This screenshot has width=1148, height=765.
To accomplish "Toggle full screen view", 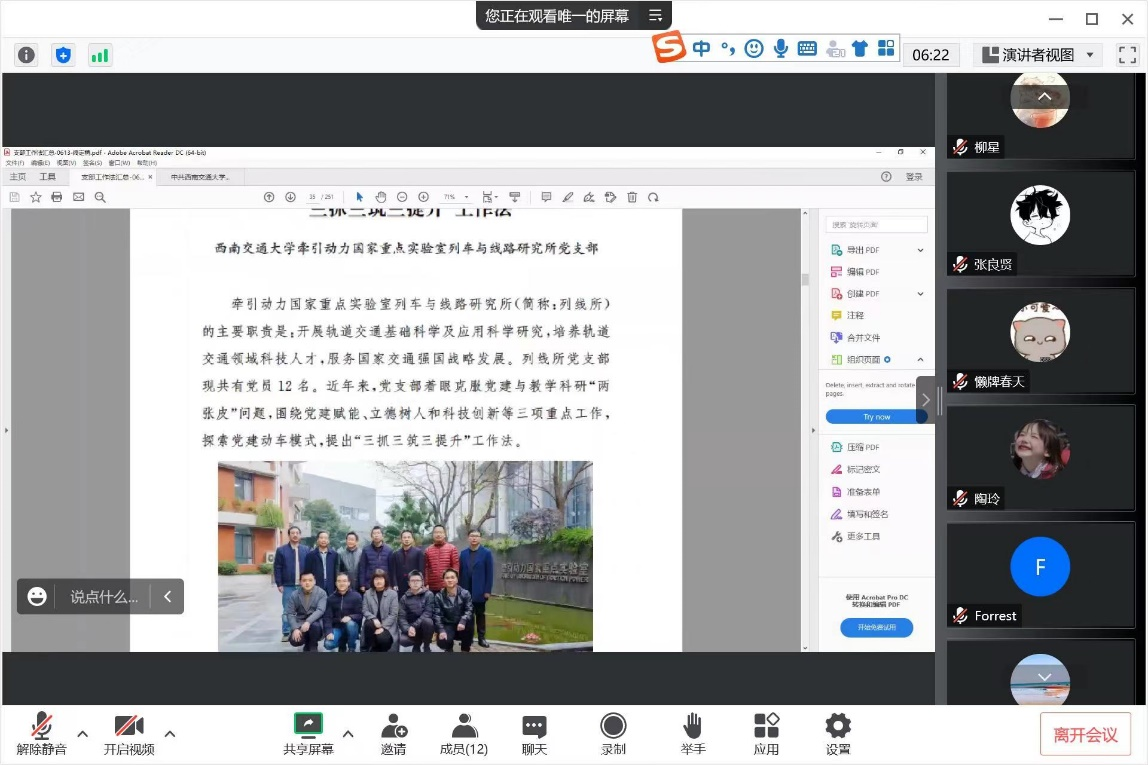I will (1127, 55).
